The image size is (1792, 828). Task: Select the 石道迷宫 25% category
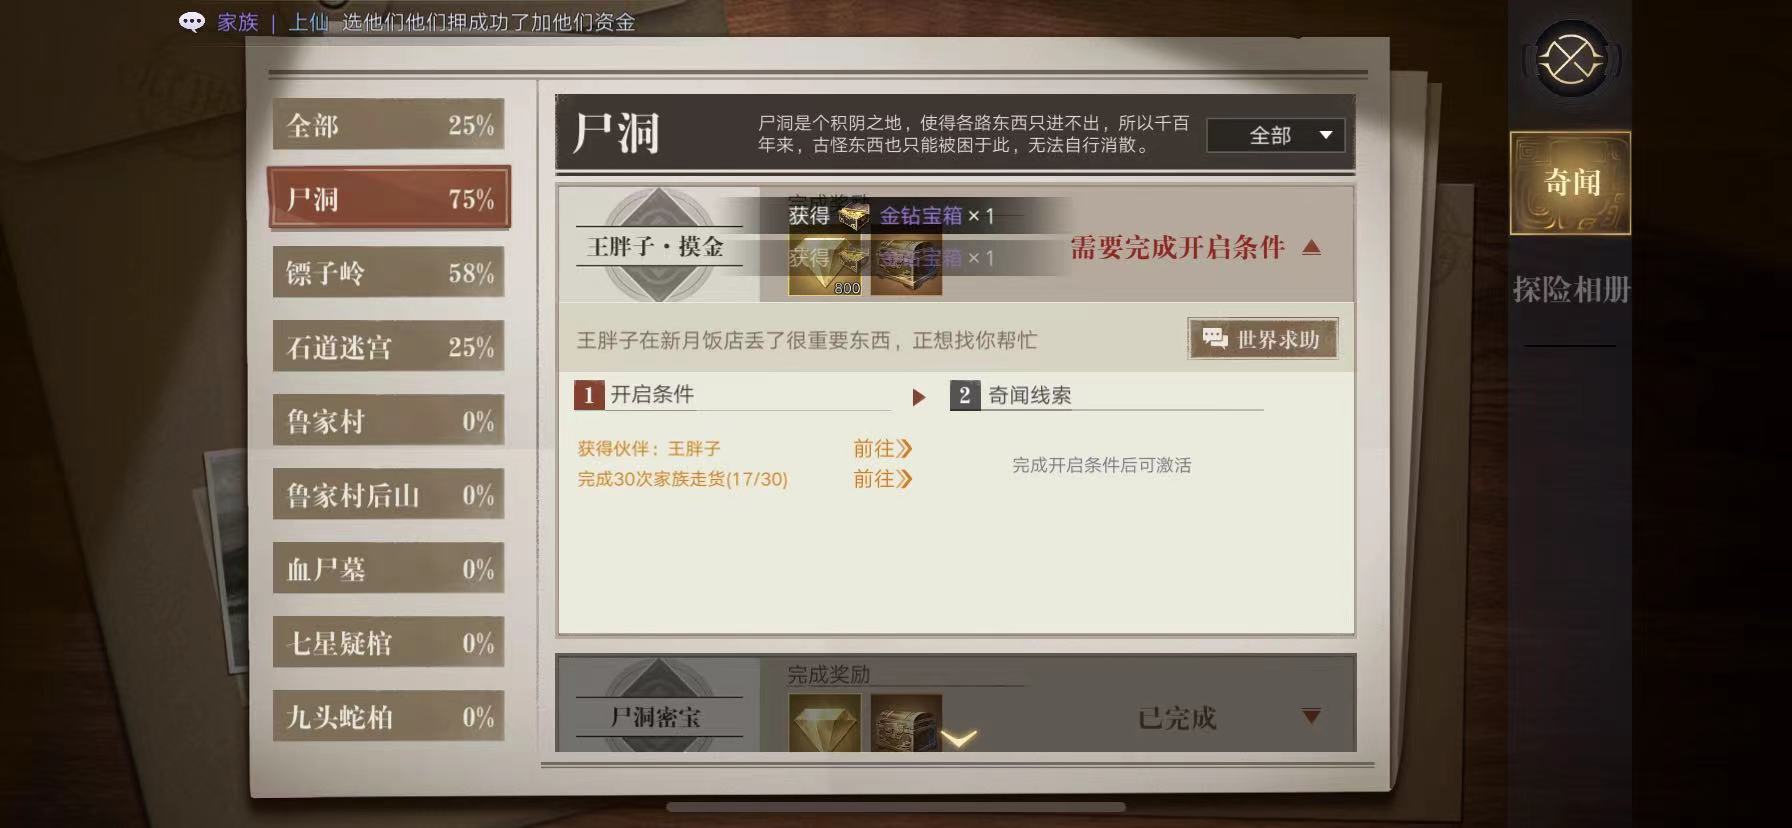(388, 347)
